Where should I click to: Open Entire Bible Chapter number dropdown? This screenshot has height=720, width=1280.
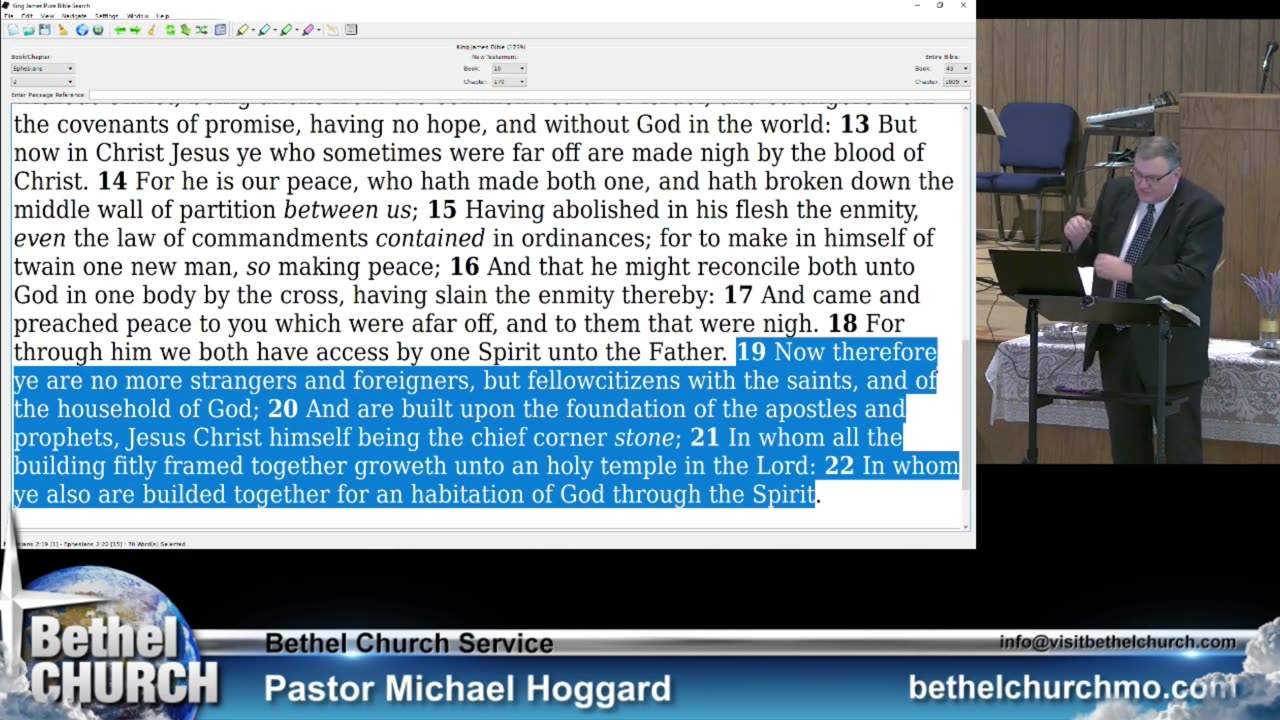(x=956, y=82)
